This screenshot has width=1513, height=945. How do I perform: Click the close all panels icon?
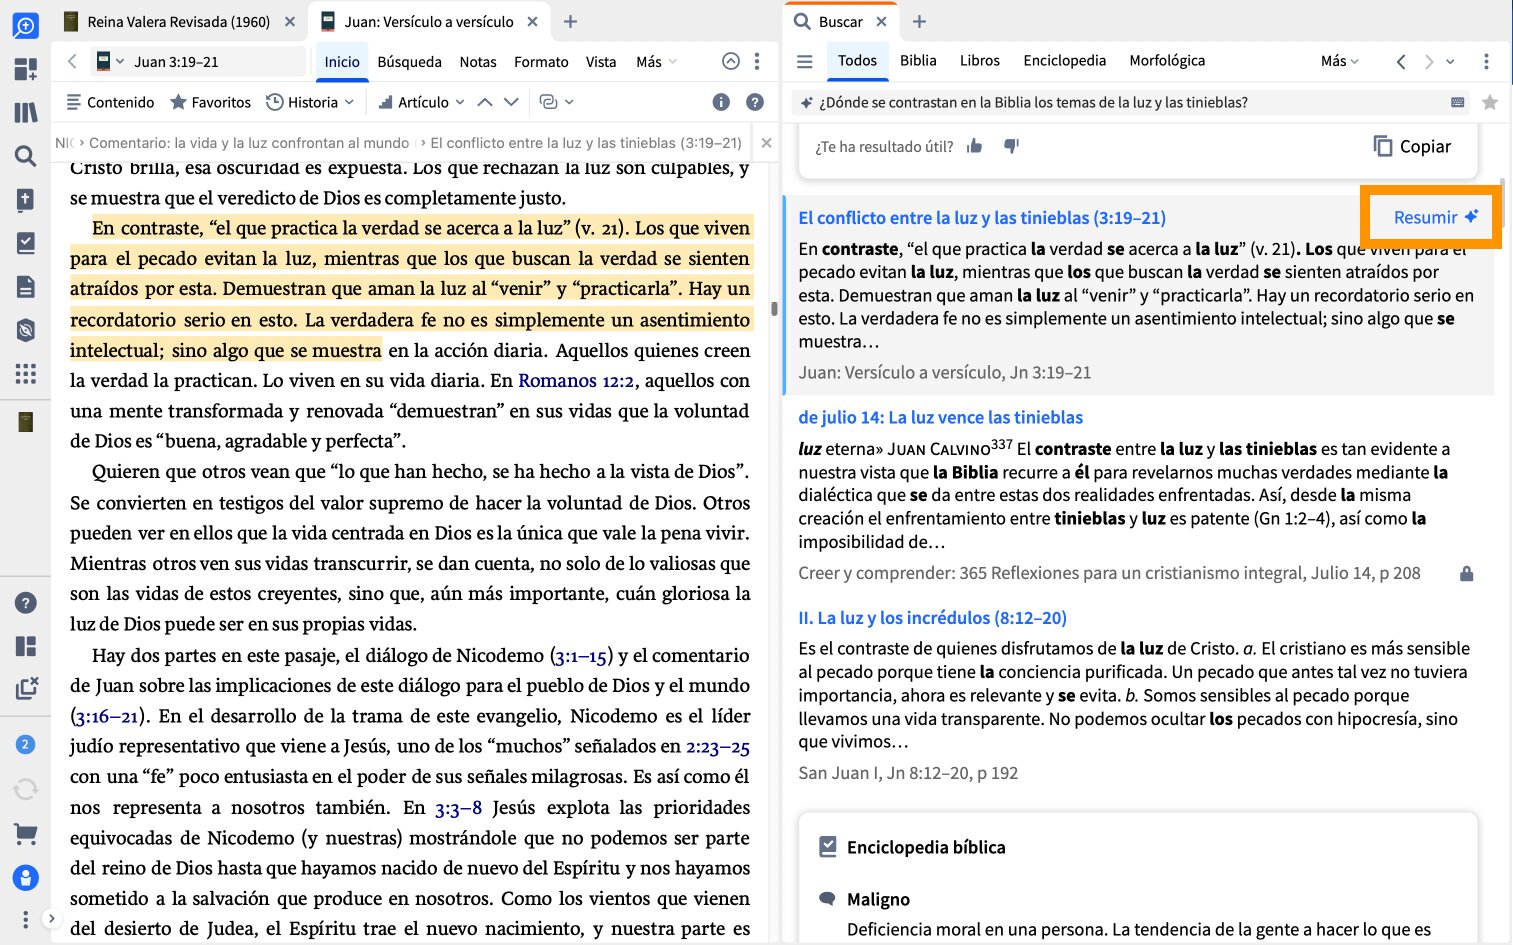[26, 688]
